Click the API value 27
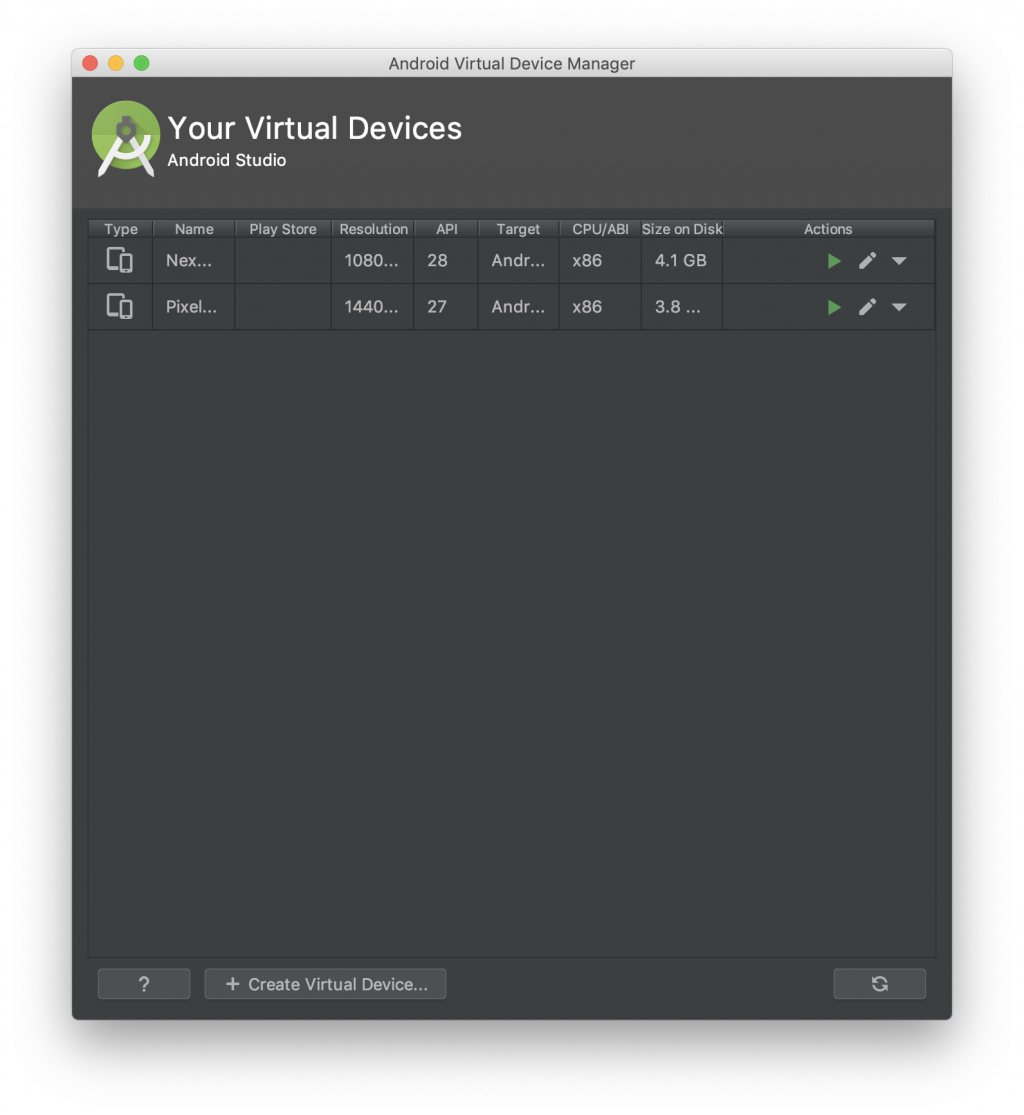This screenshot has height=1115, width=1024. click(437, 306)
